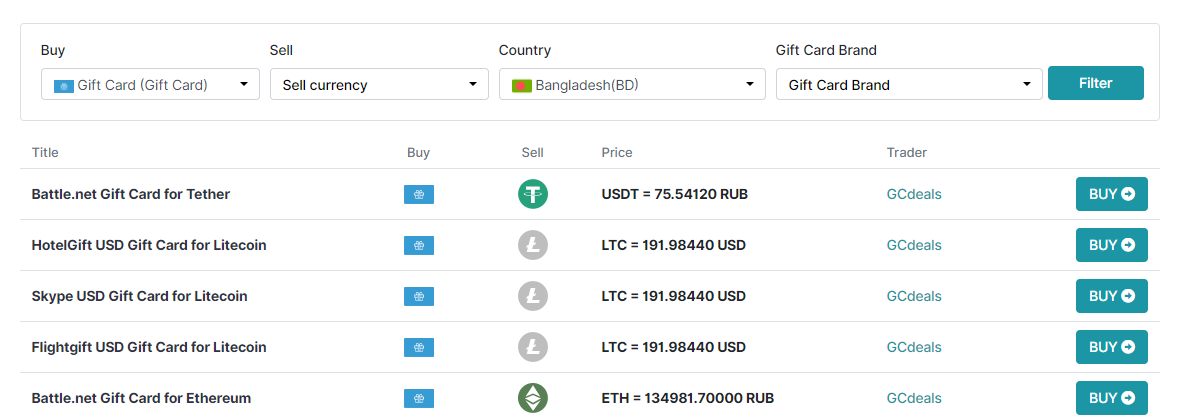The height and width of the screenshot is (419, 1184).
Task: Click title 'Flightgift USD Gift Card for Litecoin'
Action: [x=149, y=347]
